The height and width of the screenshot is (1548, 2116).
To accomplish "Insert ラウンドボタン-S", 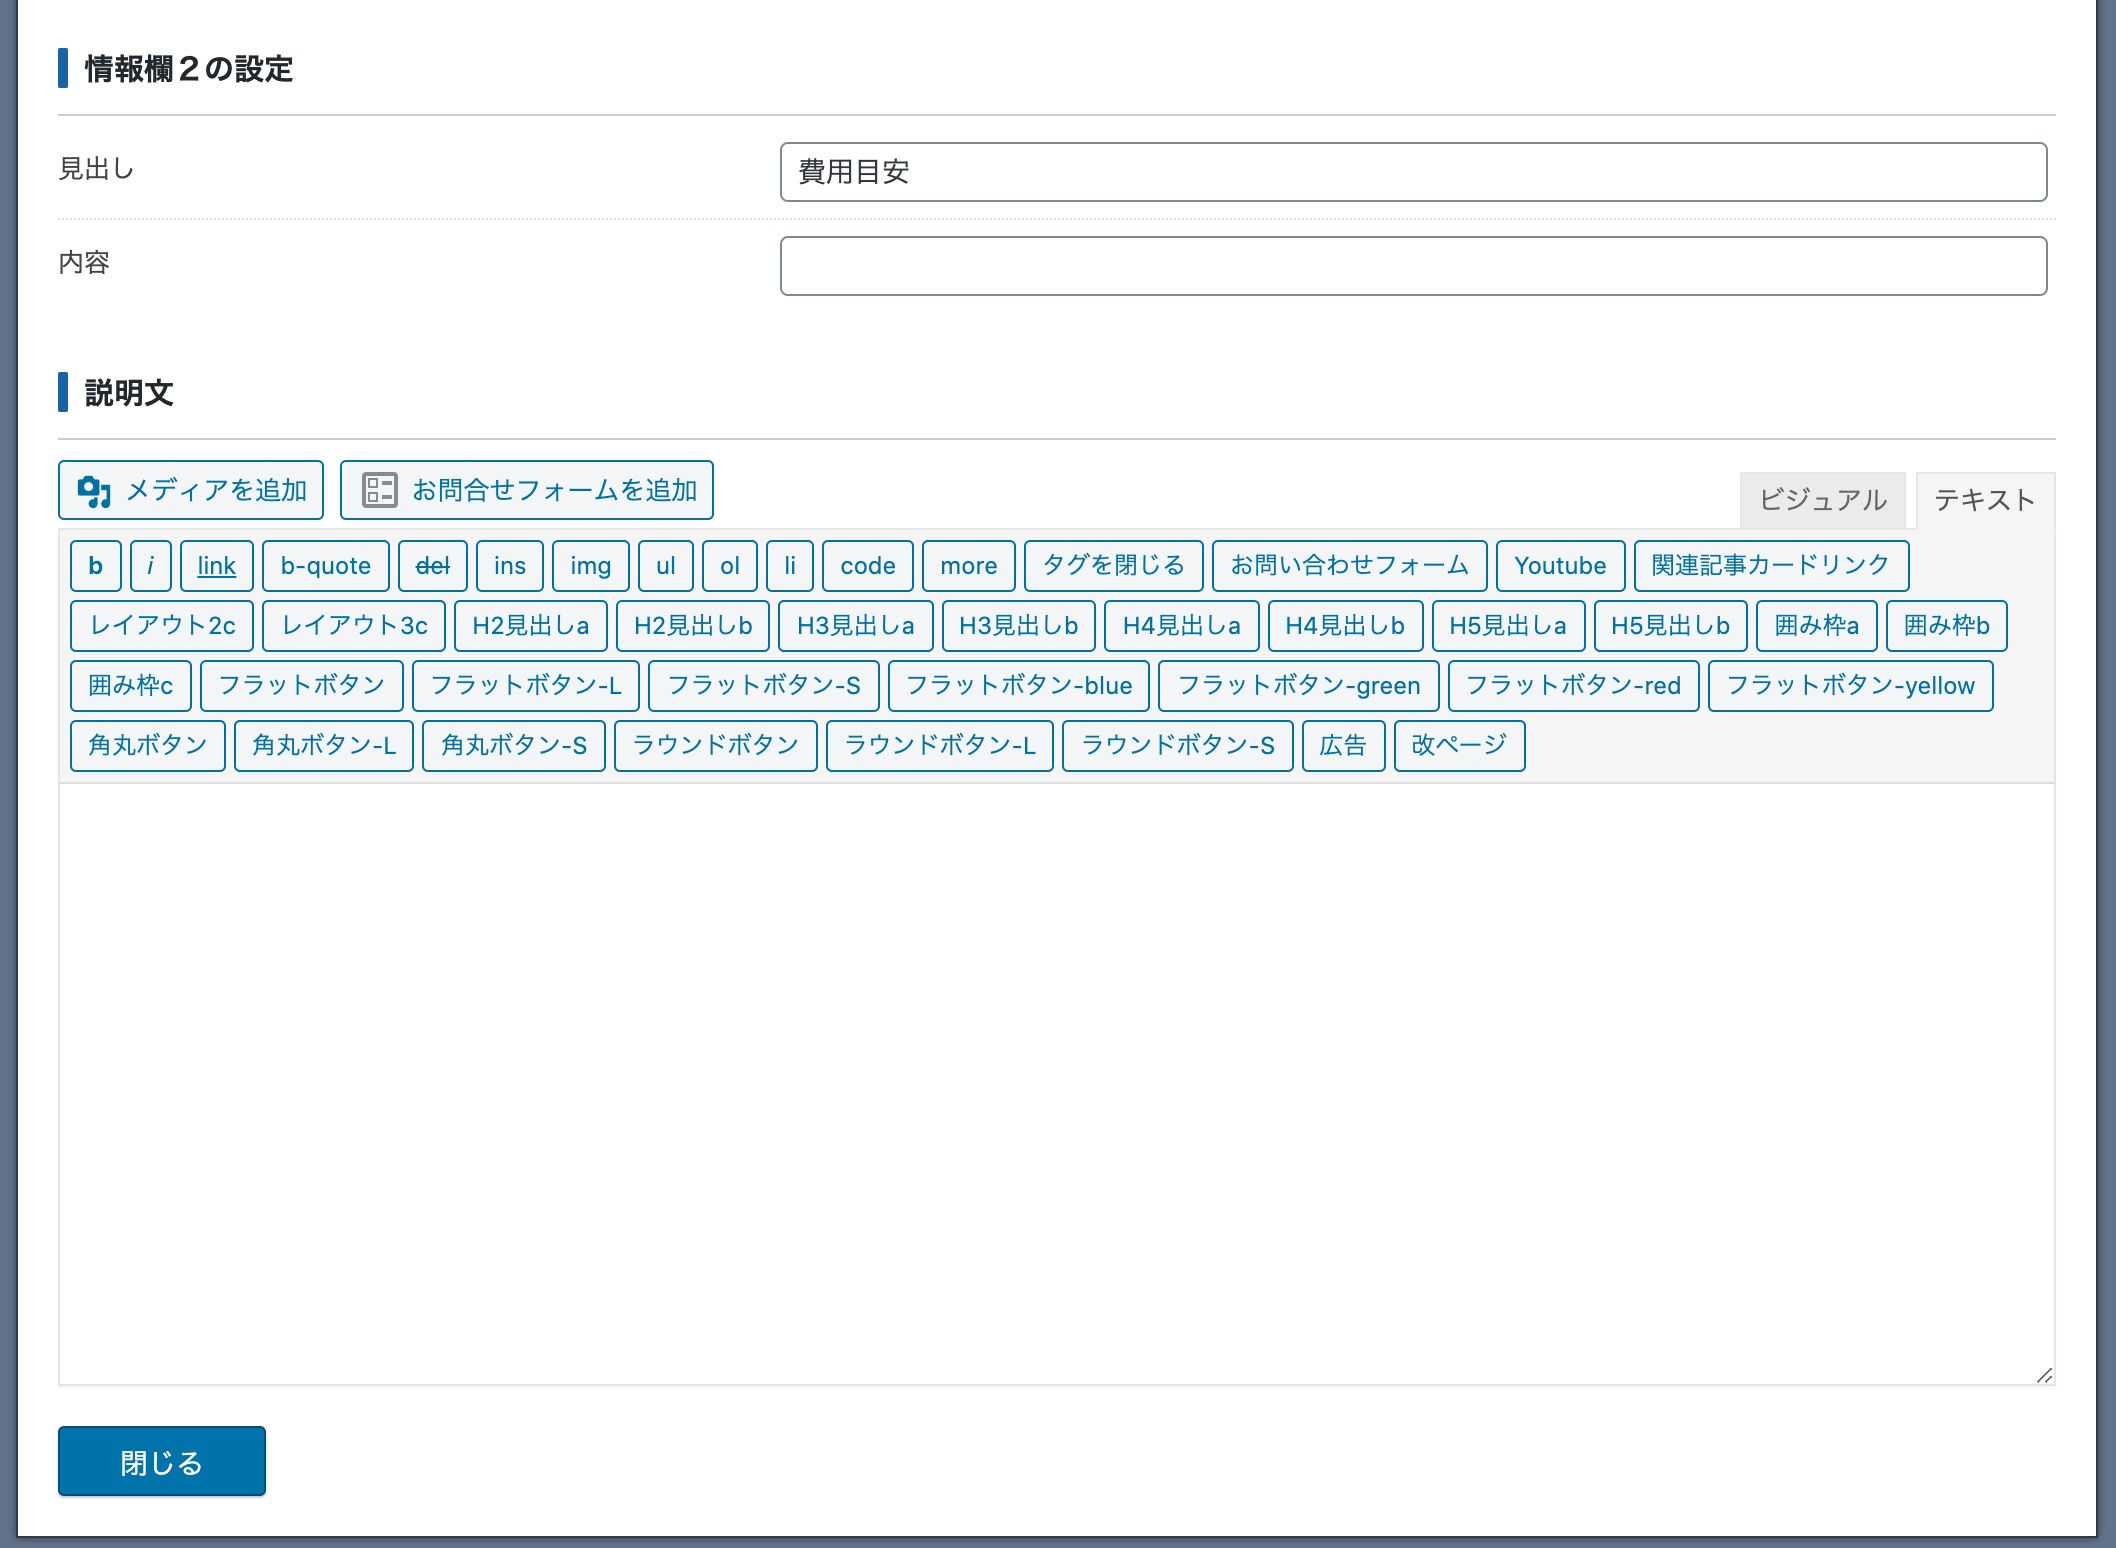I will click(1178, 746).
